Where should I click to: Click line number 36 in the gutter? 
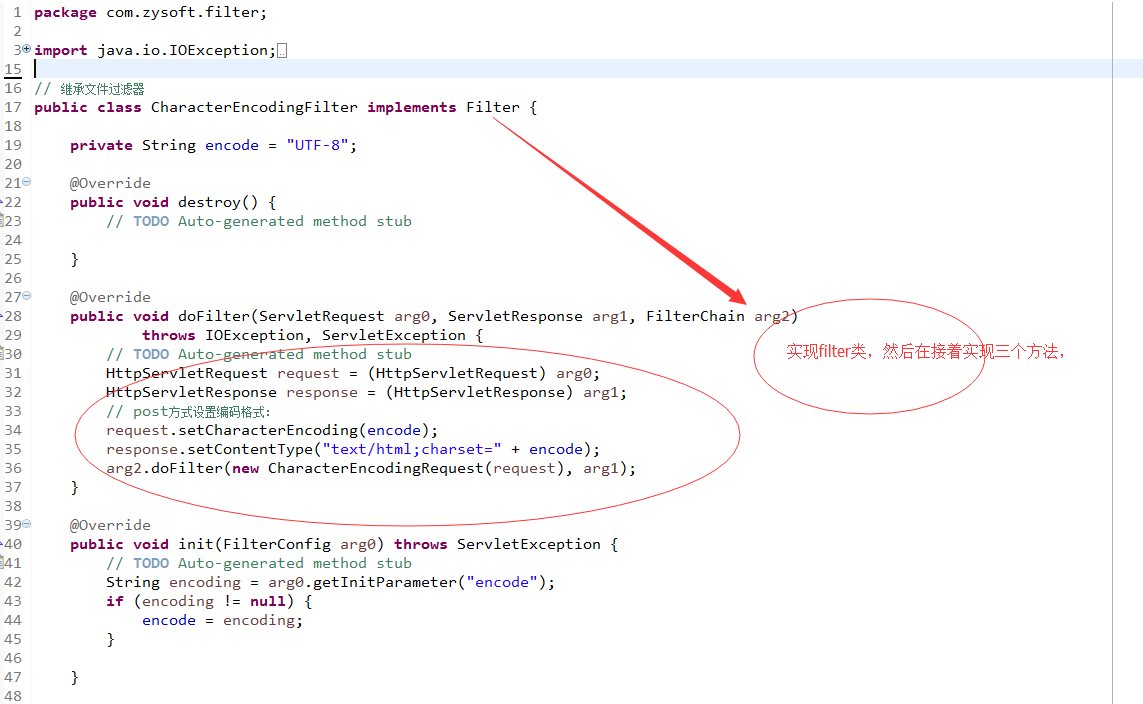click(x=13, y=468)
